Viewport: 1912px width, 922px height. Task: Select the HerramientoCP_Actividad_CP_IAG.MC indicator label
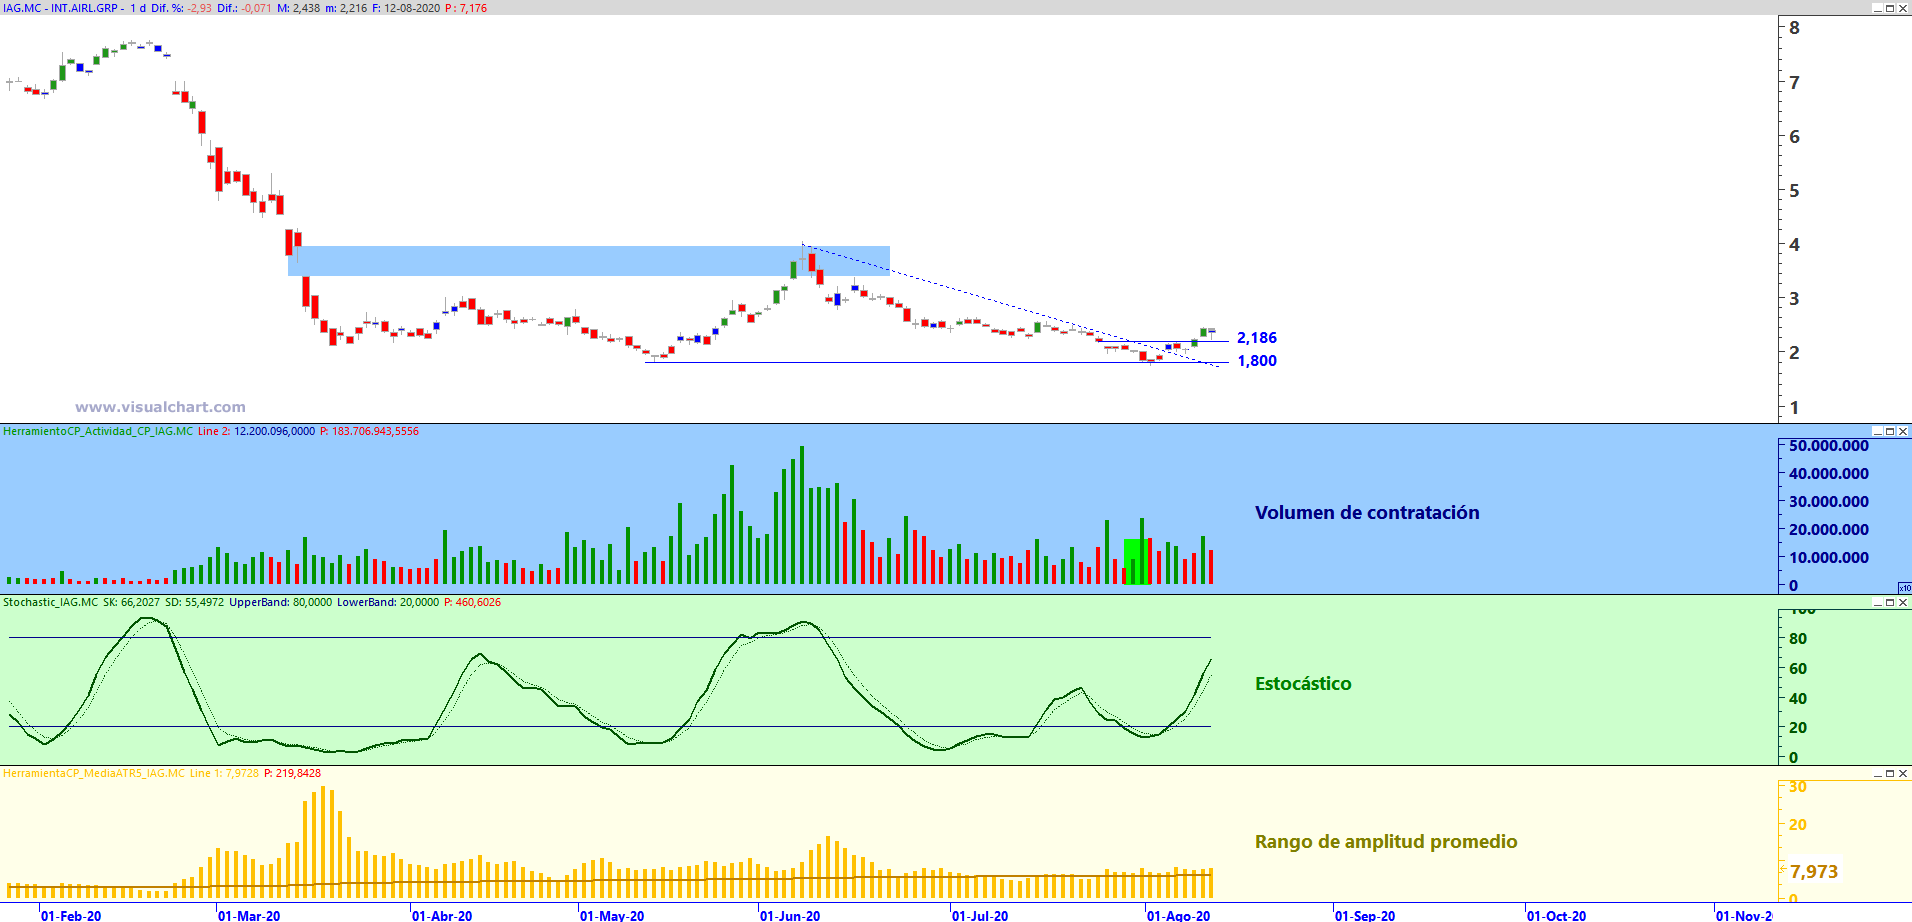tap(98, 431)
